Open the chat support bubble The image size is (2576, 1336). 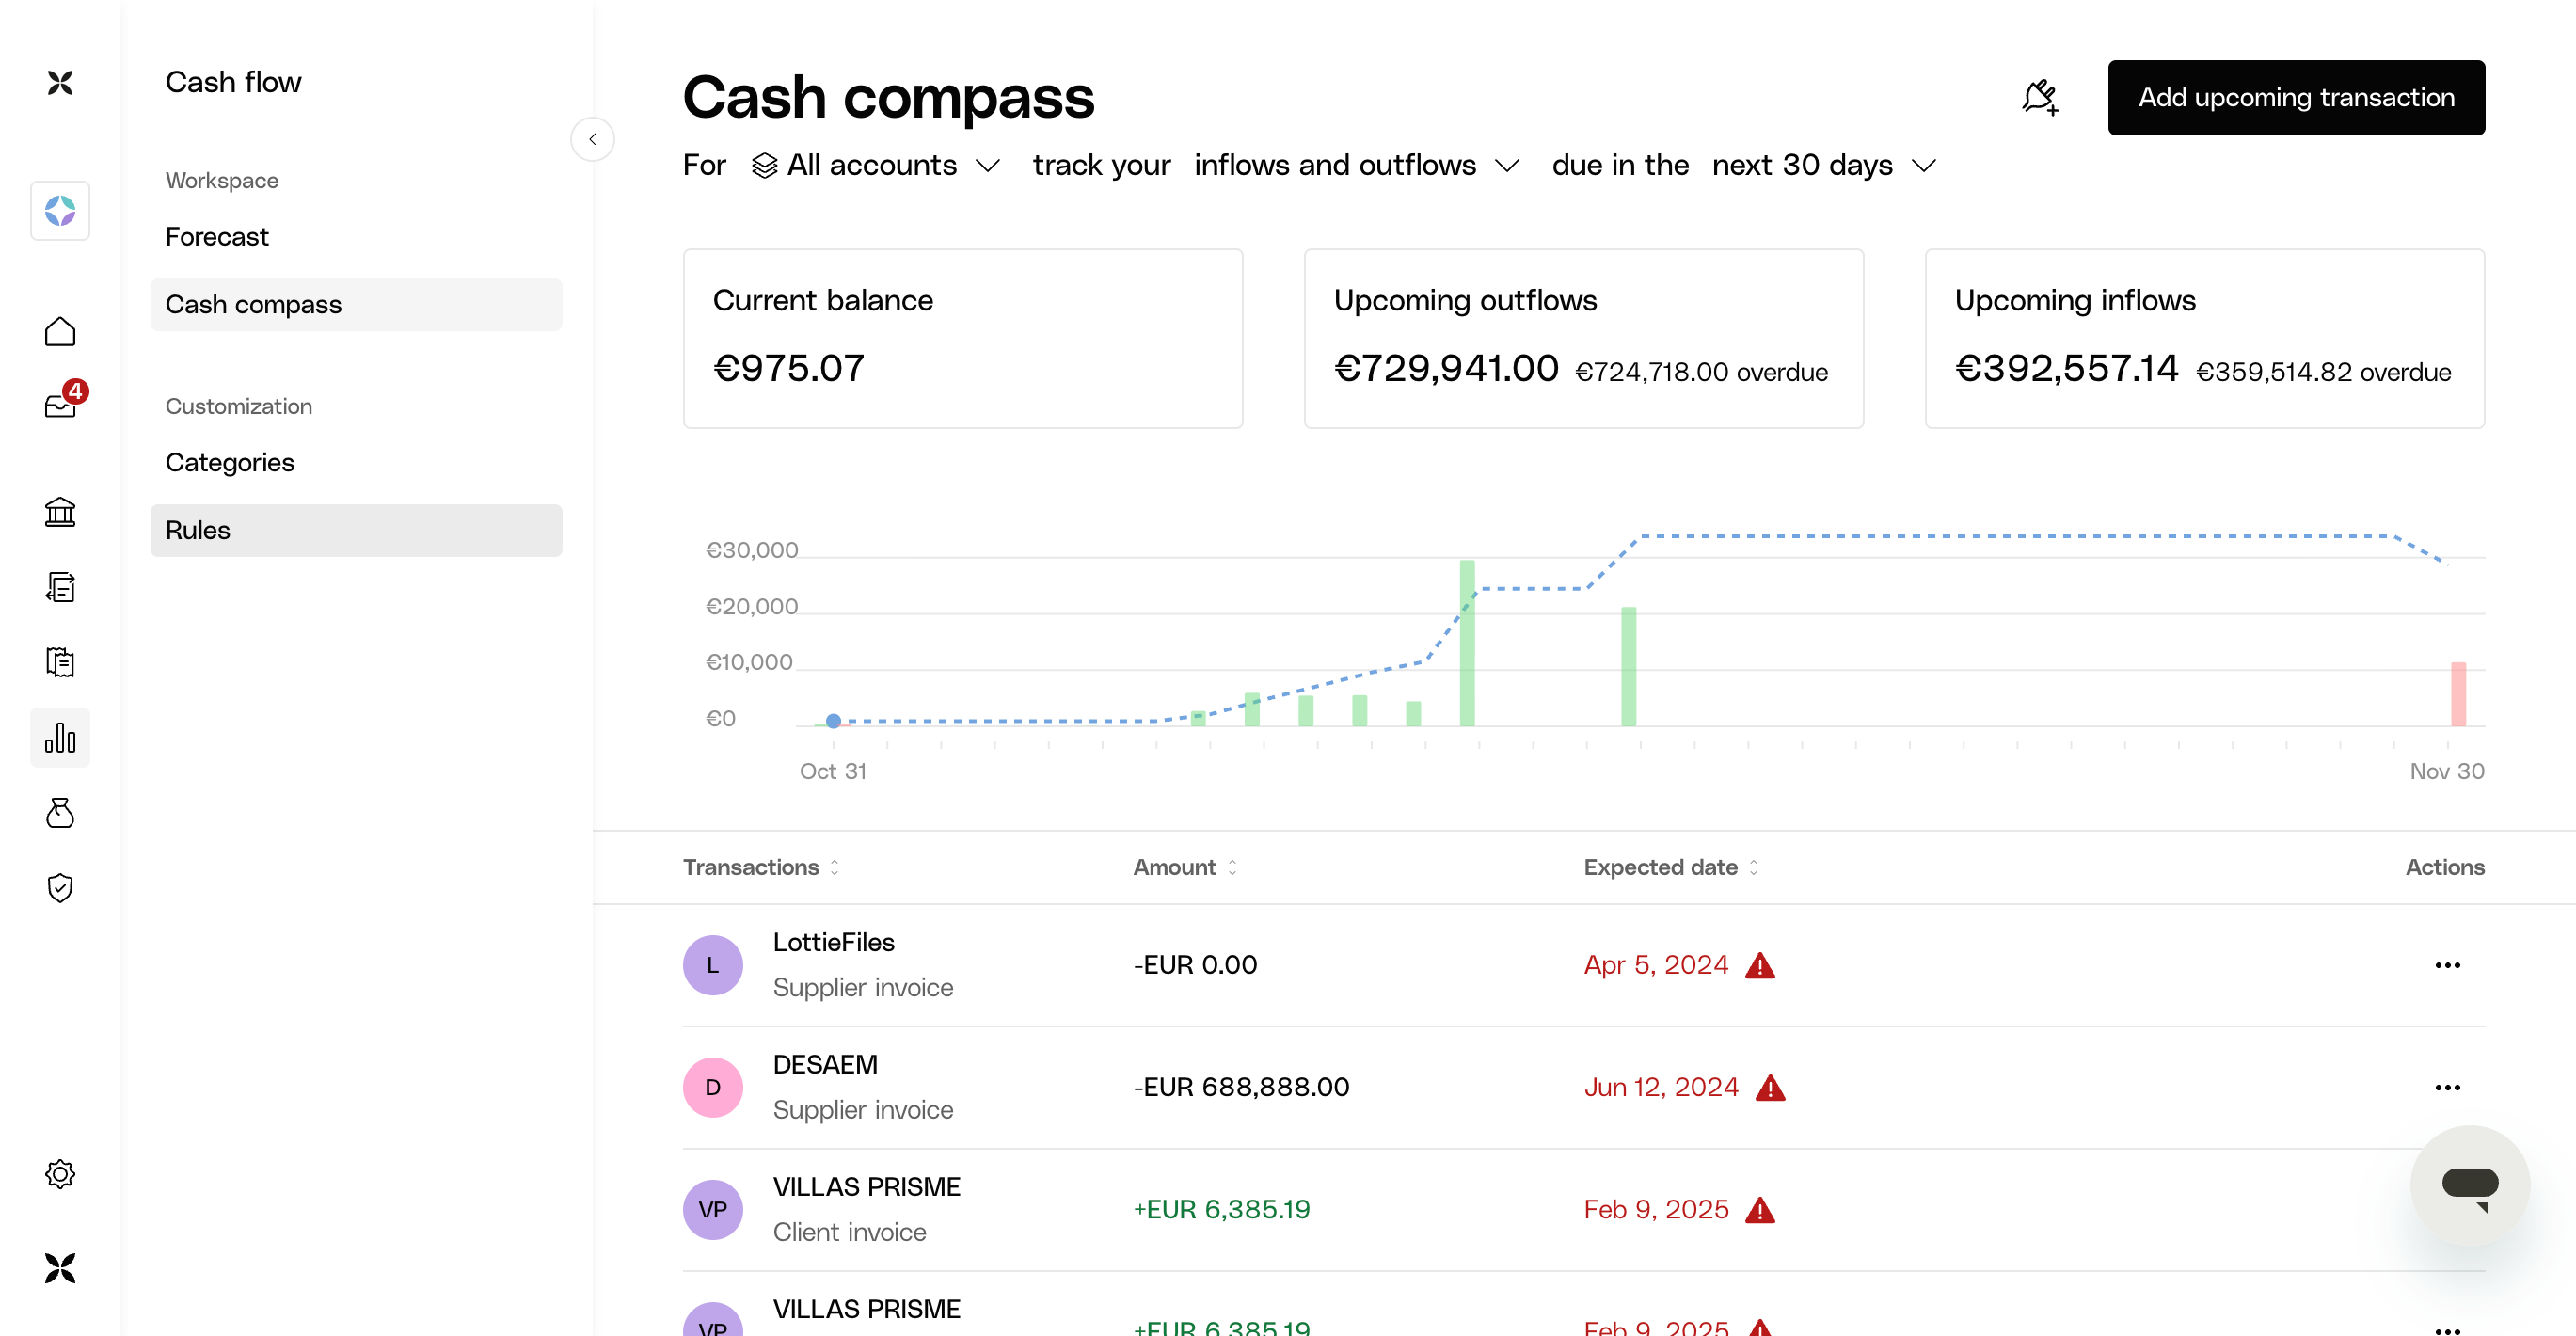2468,1184
